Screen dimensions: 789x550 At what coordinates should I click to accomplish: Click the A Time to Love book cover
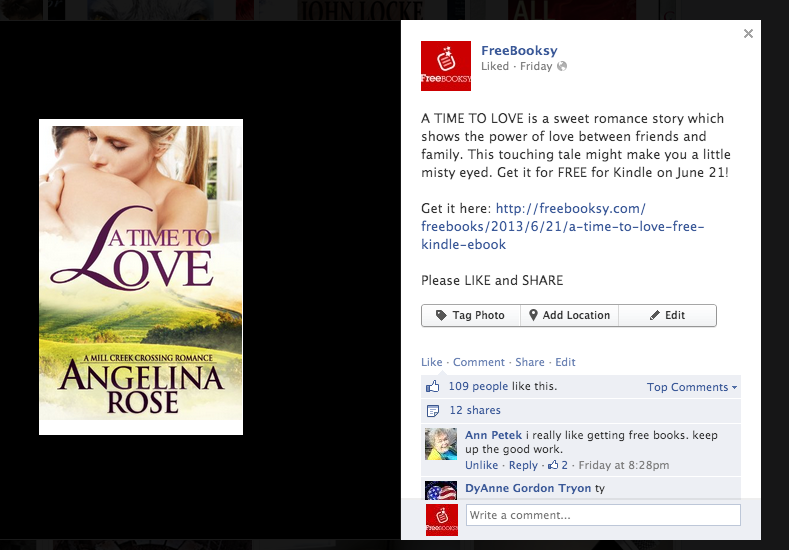[141, 277]
